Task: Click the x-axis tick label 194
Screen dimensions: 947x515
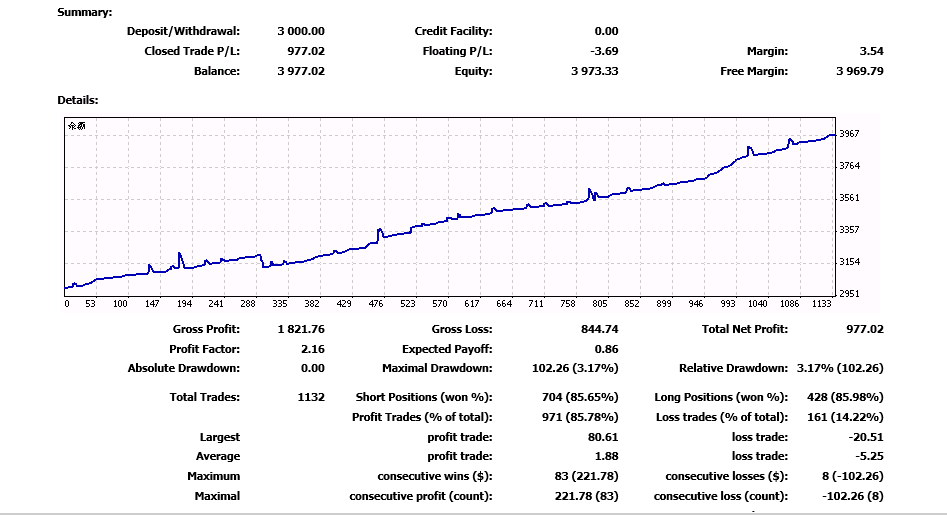Action: 184,304
